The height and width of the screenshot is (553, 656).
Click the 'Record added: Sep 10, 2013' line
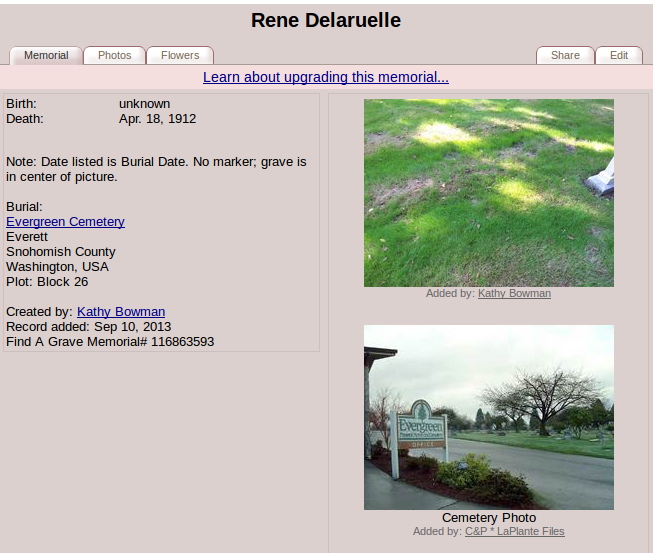click(88, 327)
